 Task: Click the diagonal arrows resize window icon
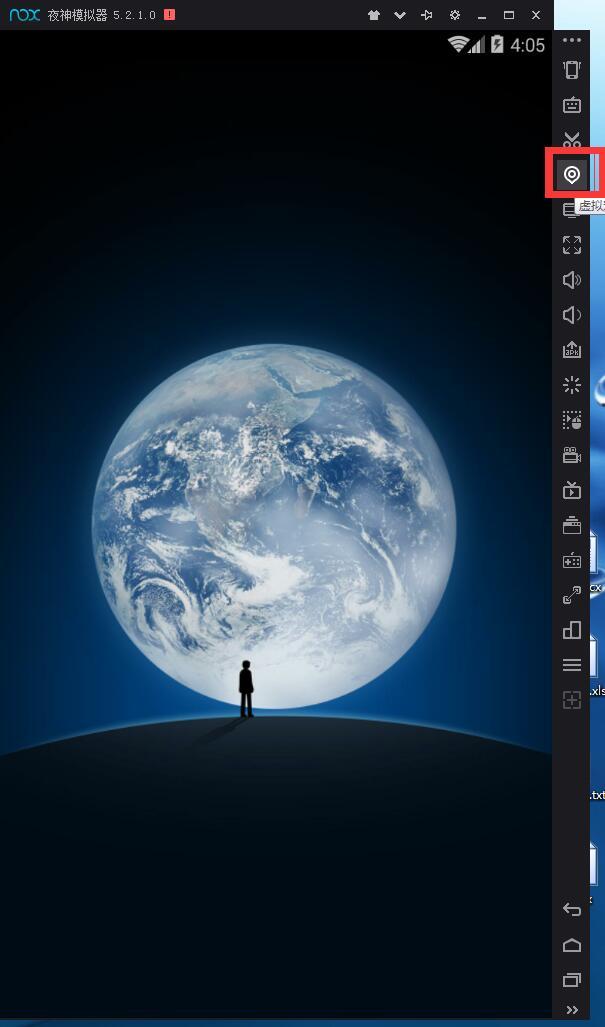[572, 595]
